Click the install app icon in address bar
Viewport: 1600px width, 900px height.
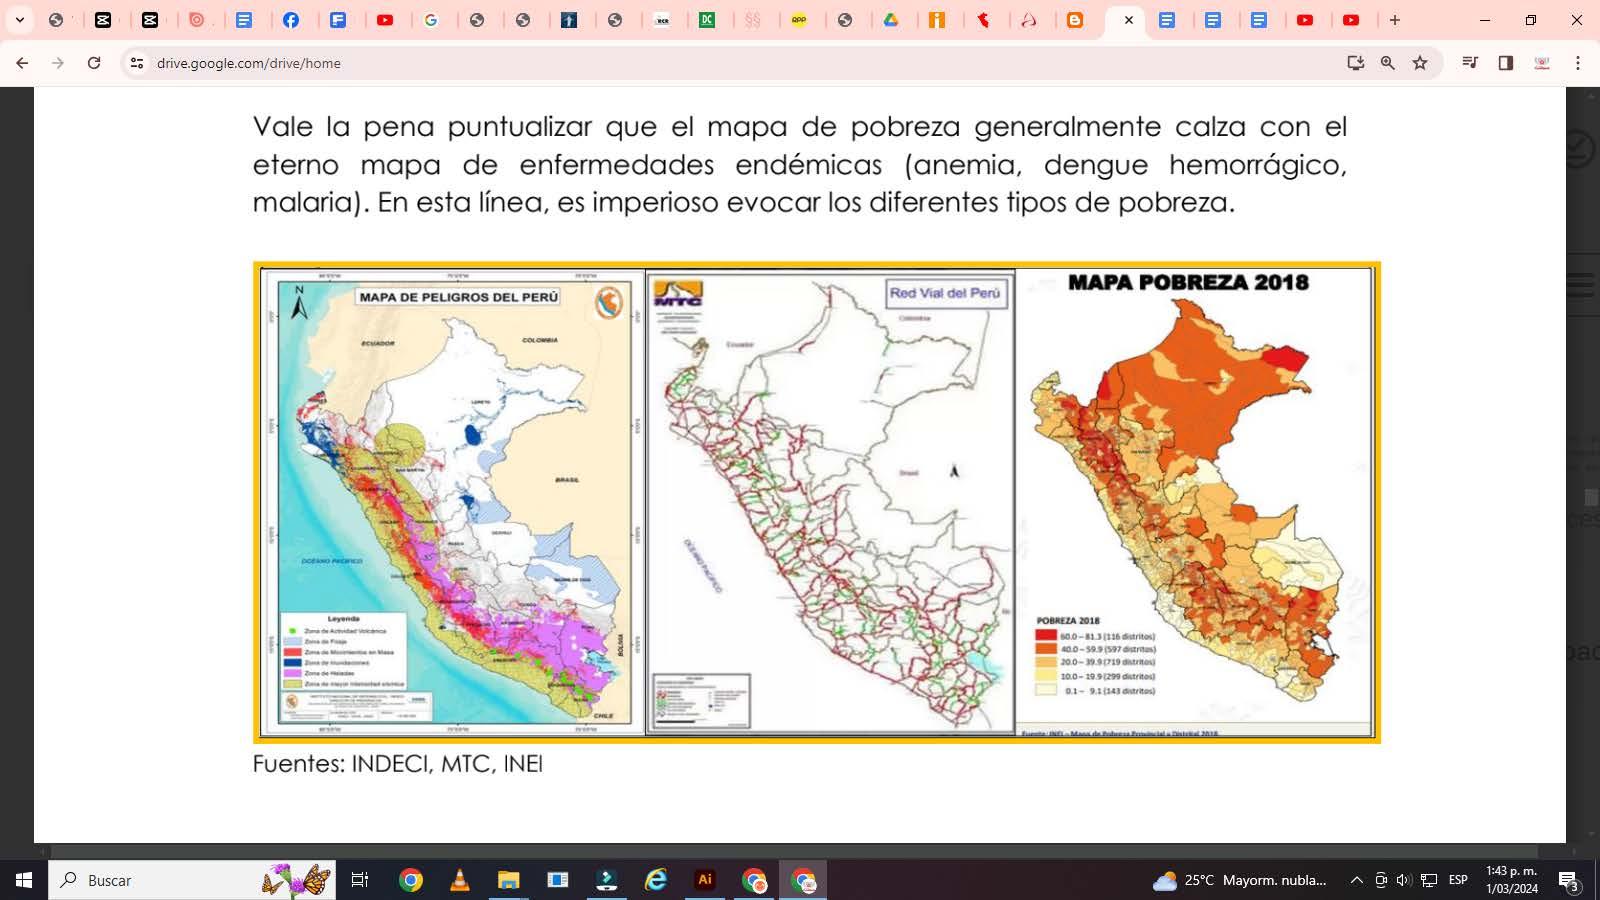[x=1356, y=63]
